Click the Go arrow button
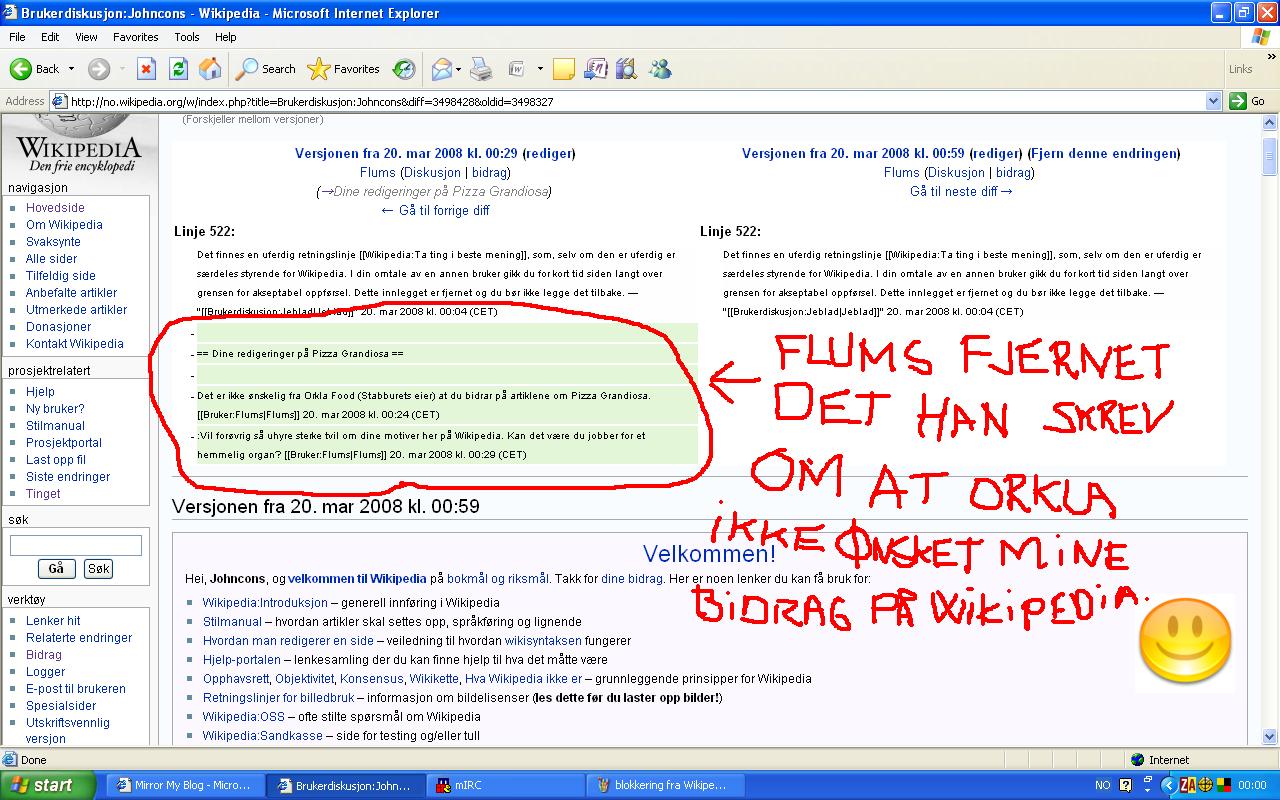This screenshot has height=800, width=1280. 1248,101
